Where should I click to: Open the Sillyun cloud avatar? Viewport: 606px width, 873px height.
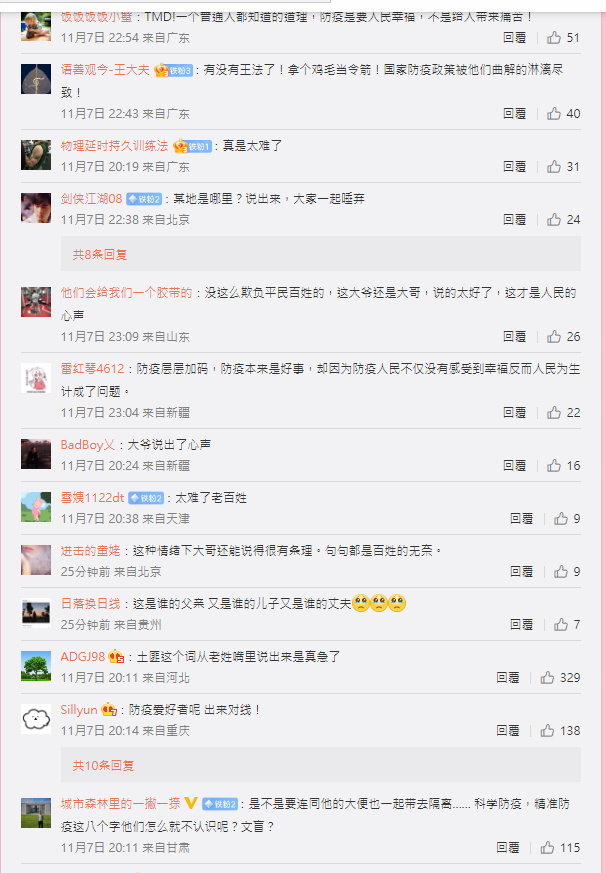pyautogui.click(x=36, y=719)
